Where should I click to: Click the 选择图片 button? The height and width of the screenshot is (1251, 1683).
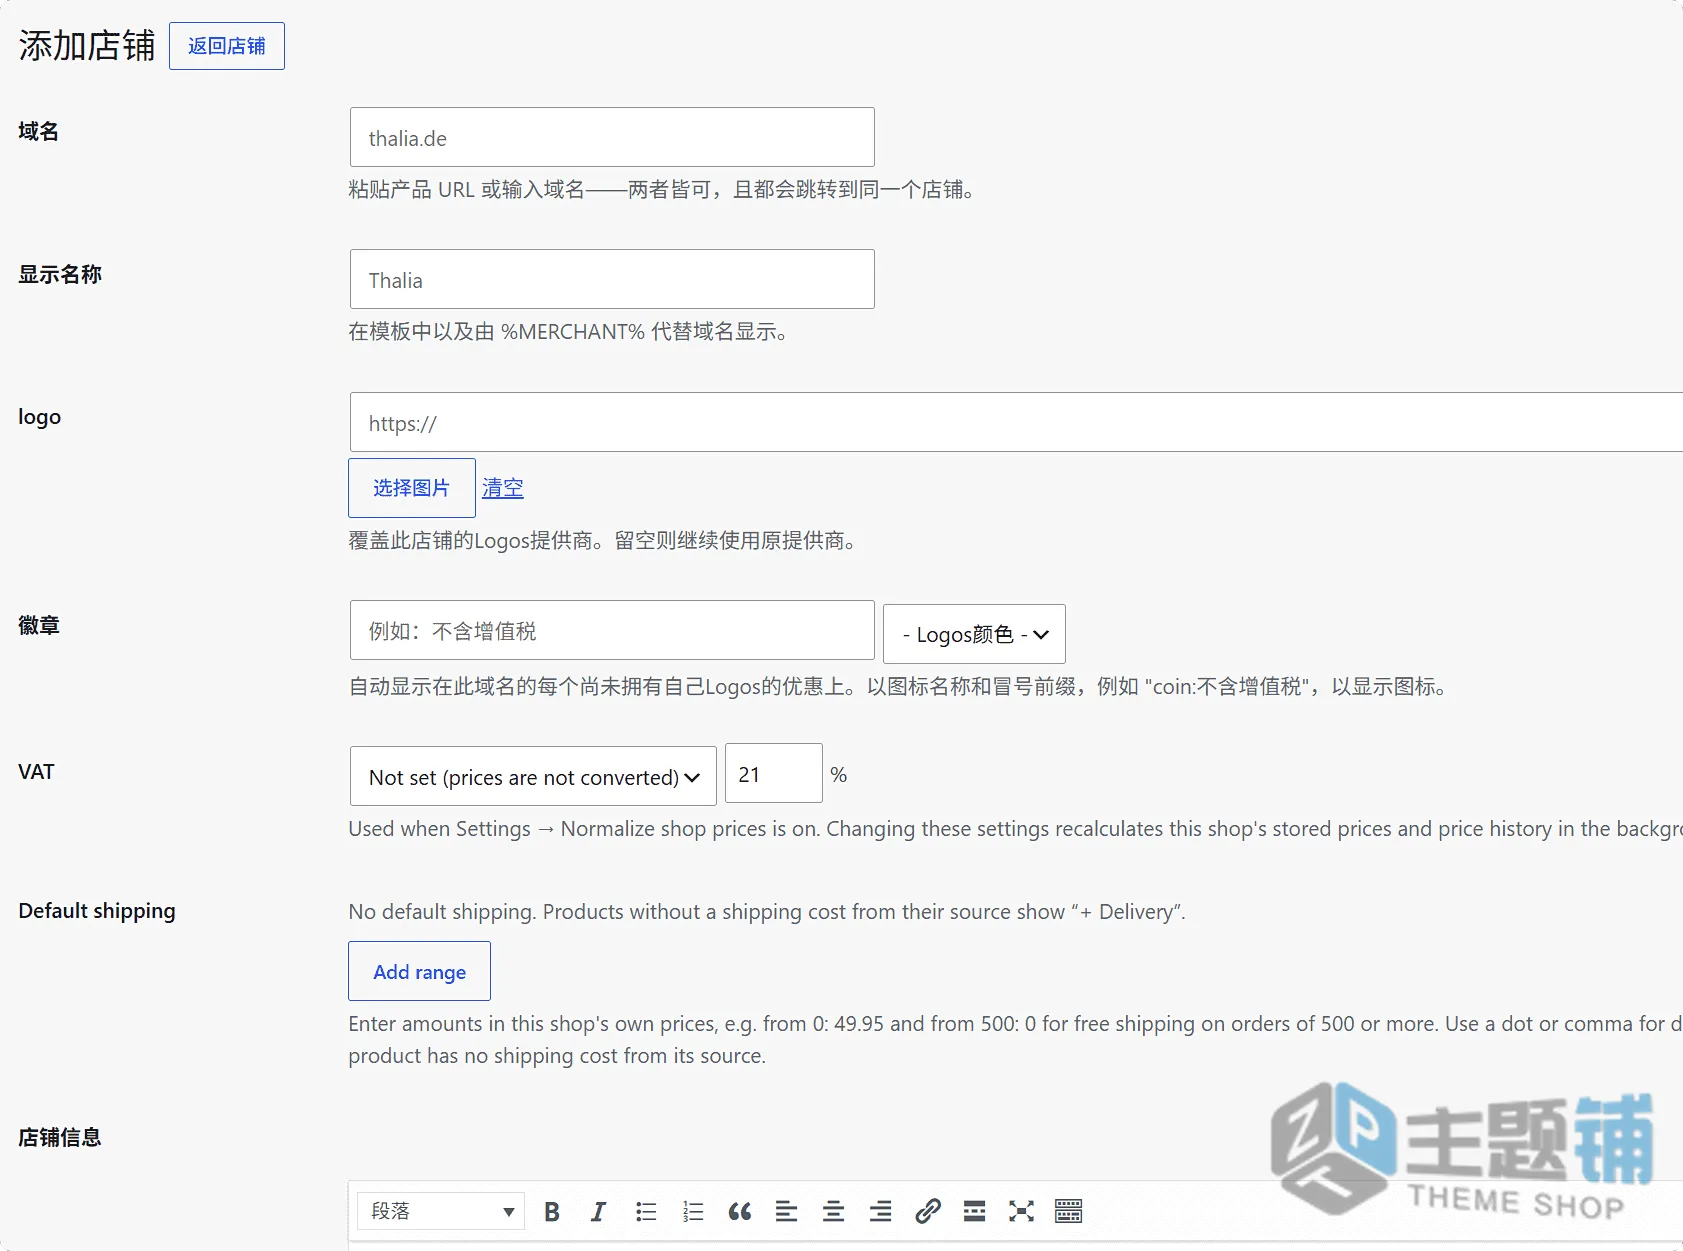pos(412,488)
